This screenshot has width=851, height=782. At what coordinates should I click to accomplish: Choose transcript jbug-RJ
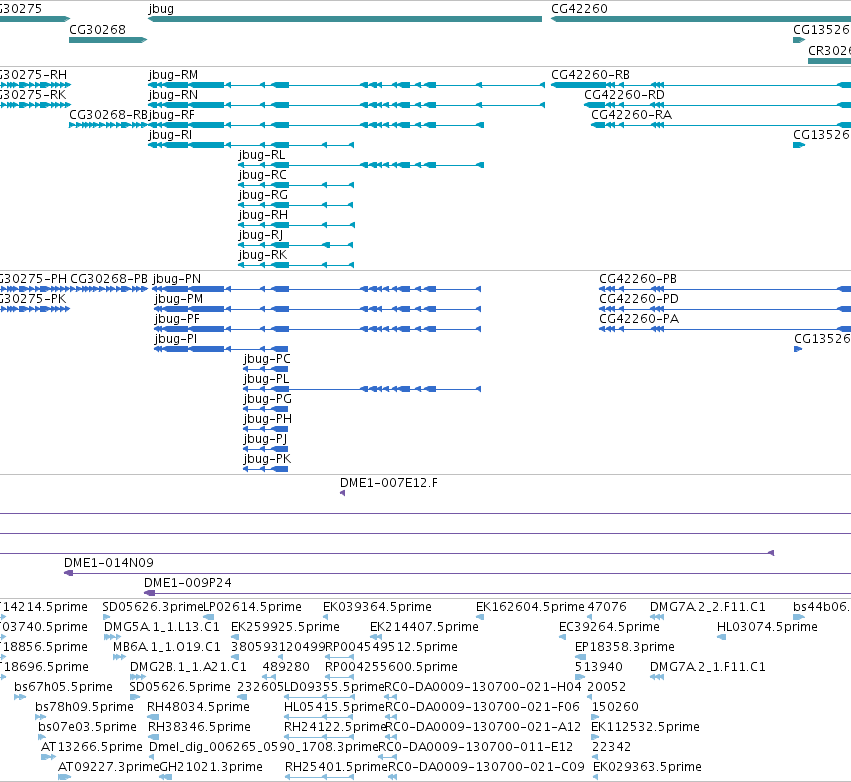point(261,236)
